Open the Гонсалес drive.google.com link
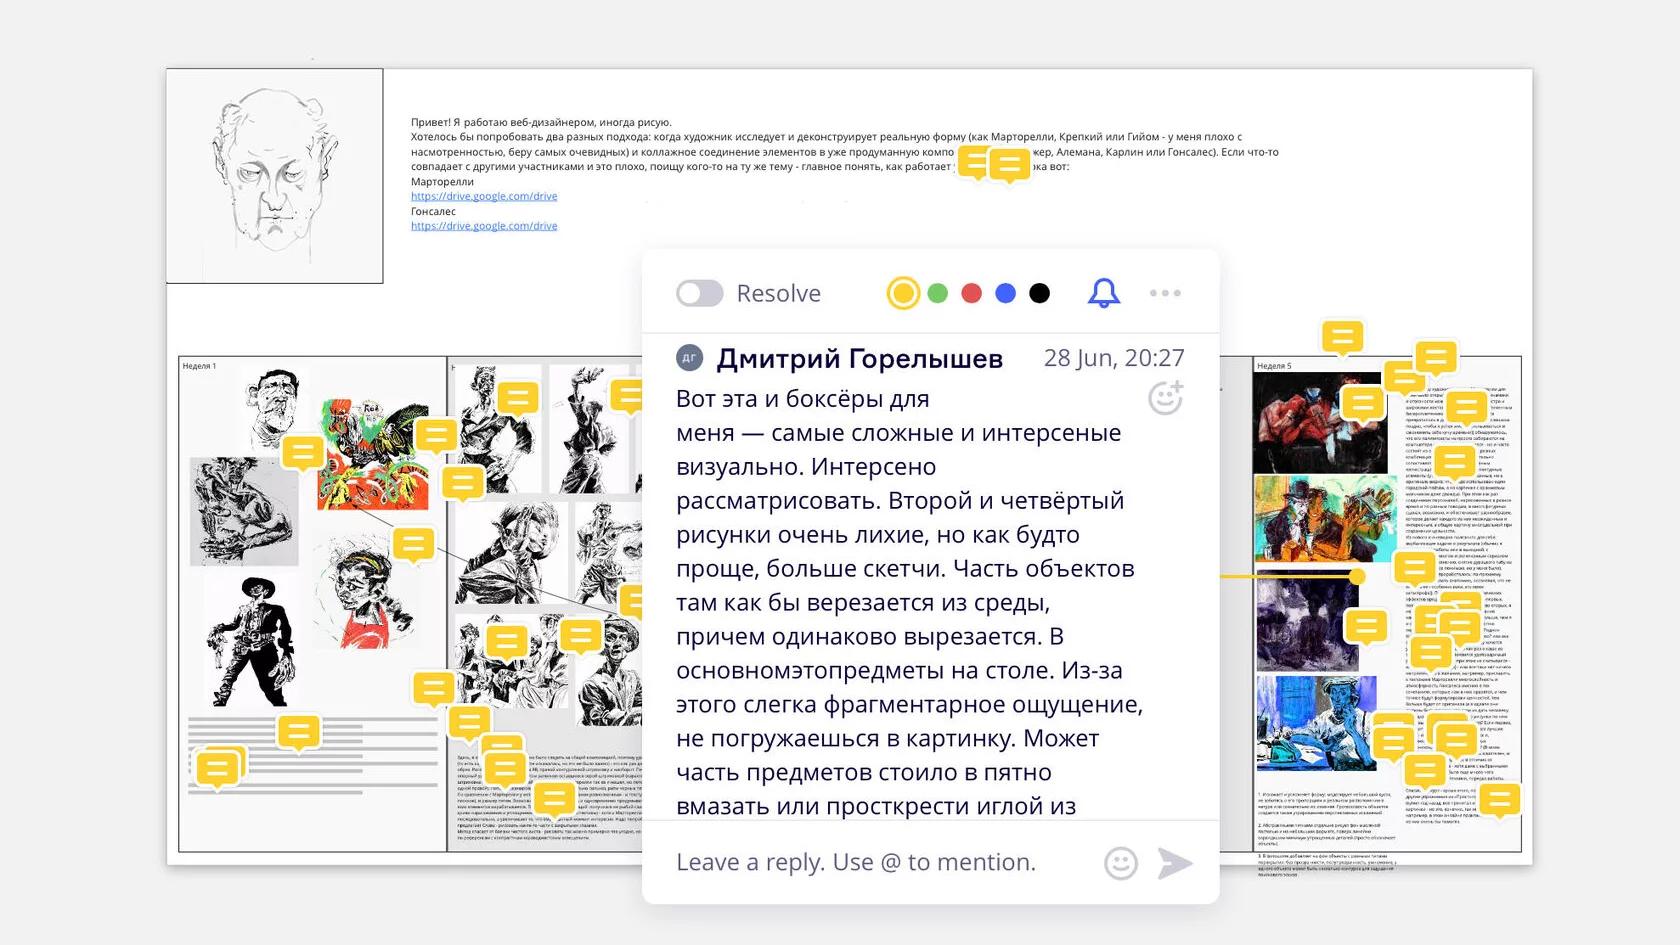 pyautogui.click(x=484, y=226)
